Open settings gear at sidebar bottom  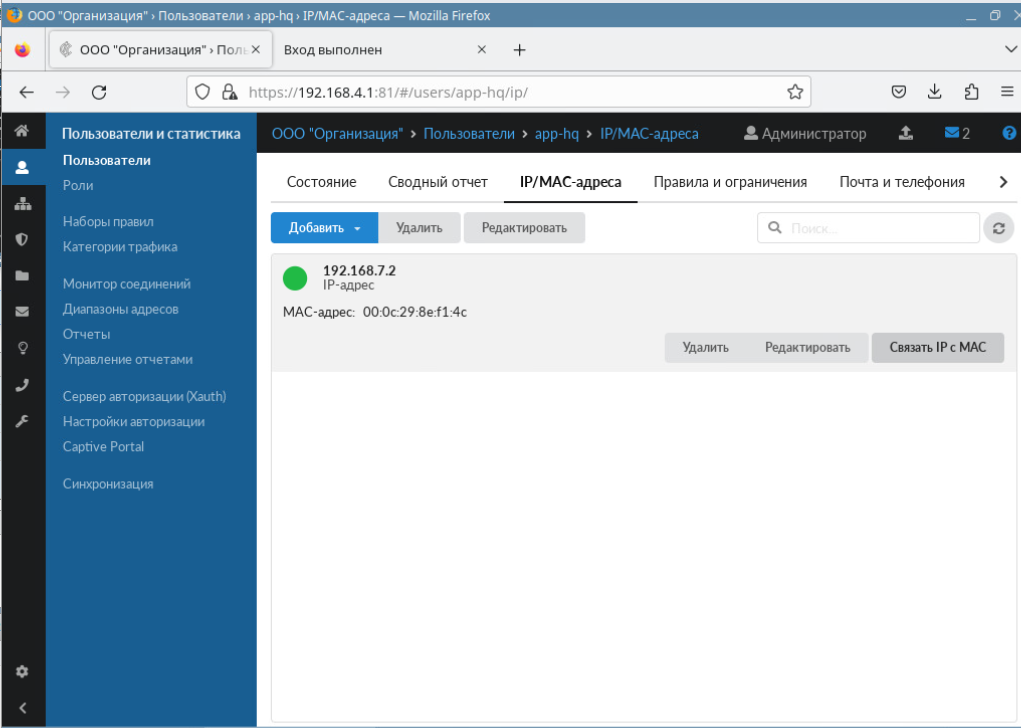22,672
